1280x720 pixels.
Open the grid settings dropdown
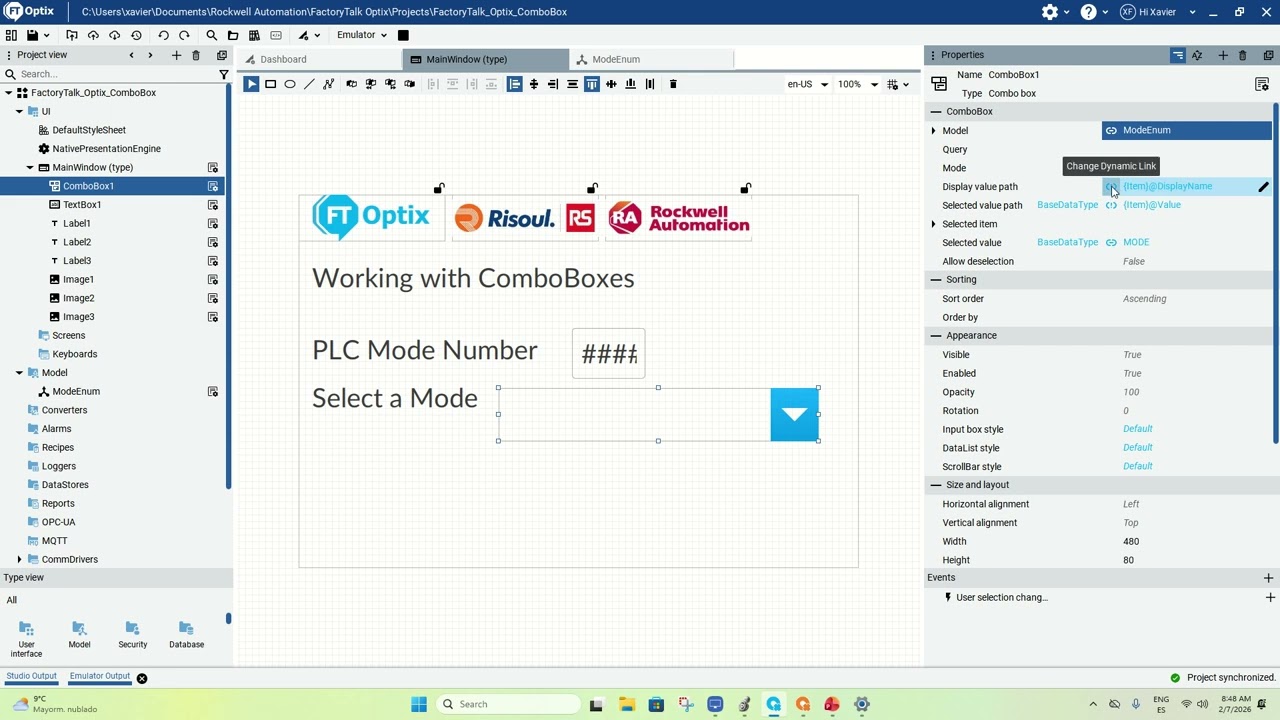pos(898,84)
